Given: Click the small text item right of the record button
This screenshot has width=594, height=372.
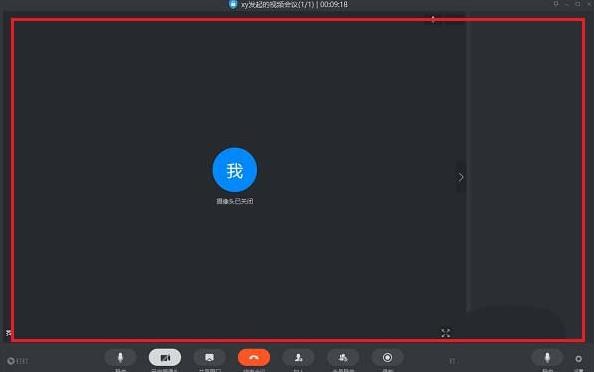Looking at the screenshot, I should [x=452, y=361].
